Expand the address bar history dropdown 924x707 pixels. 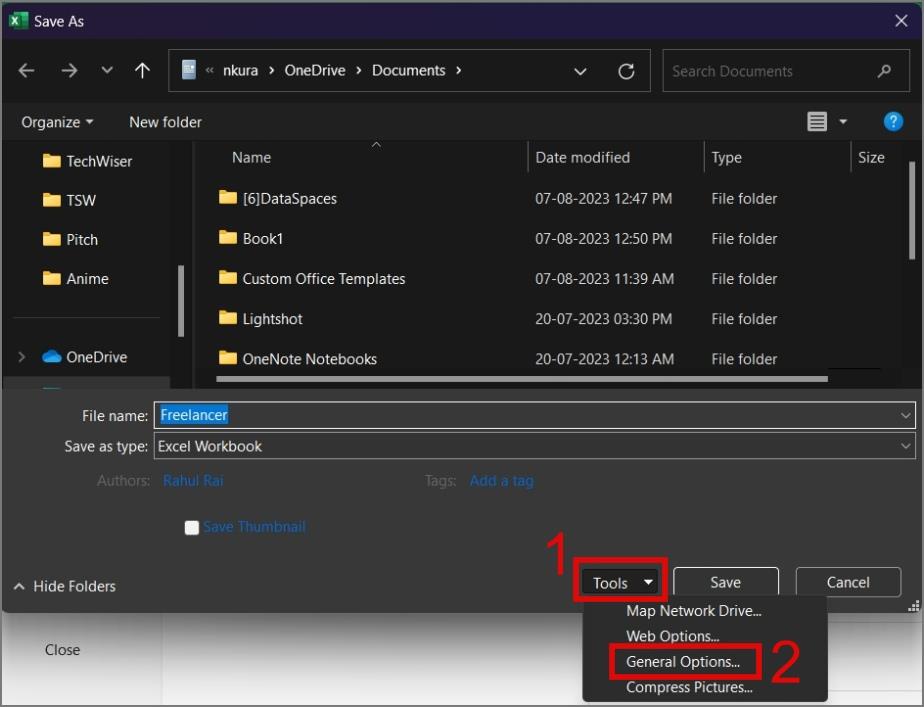click(x=580, y=71)
